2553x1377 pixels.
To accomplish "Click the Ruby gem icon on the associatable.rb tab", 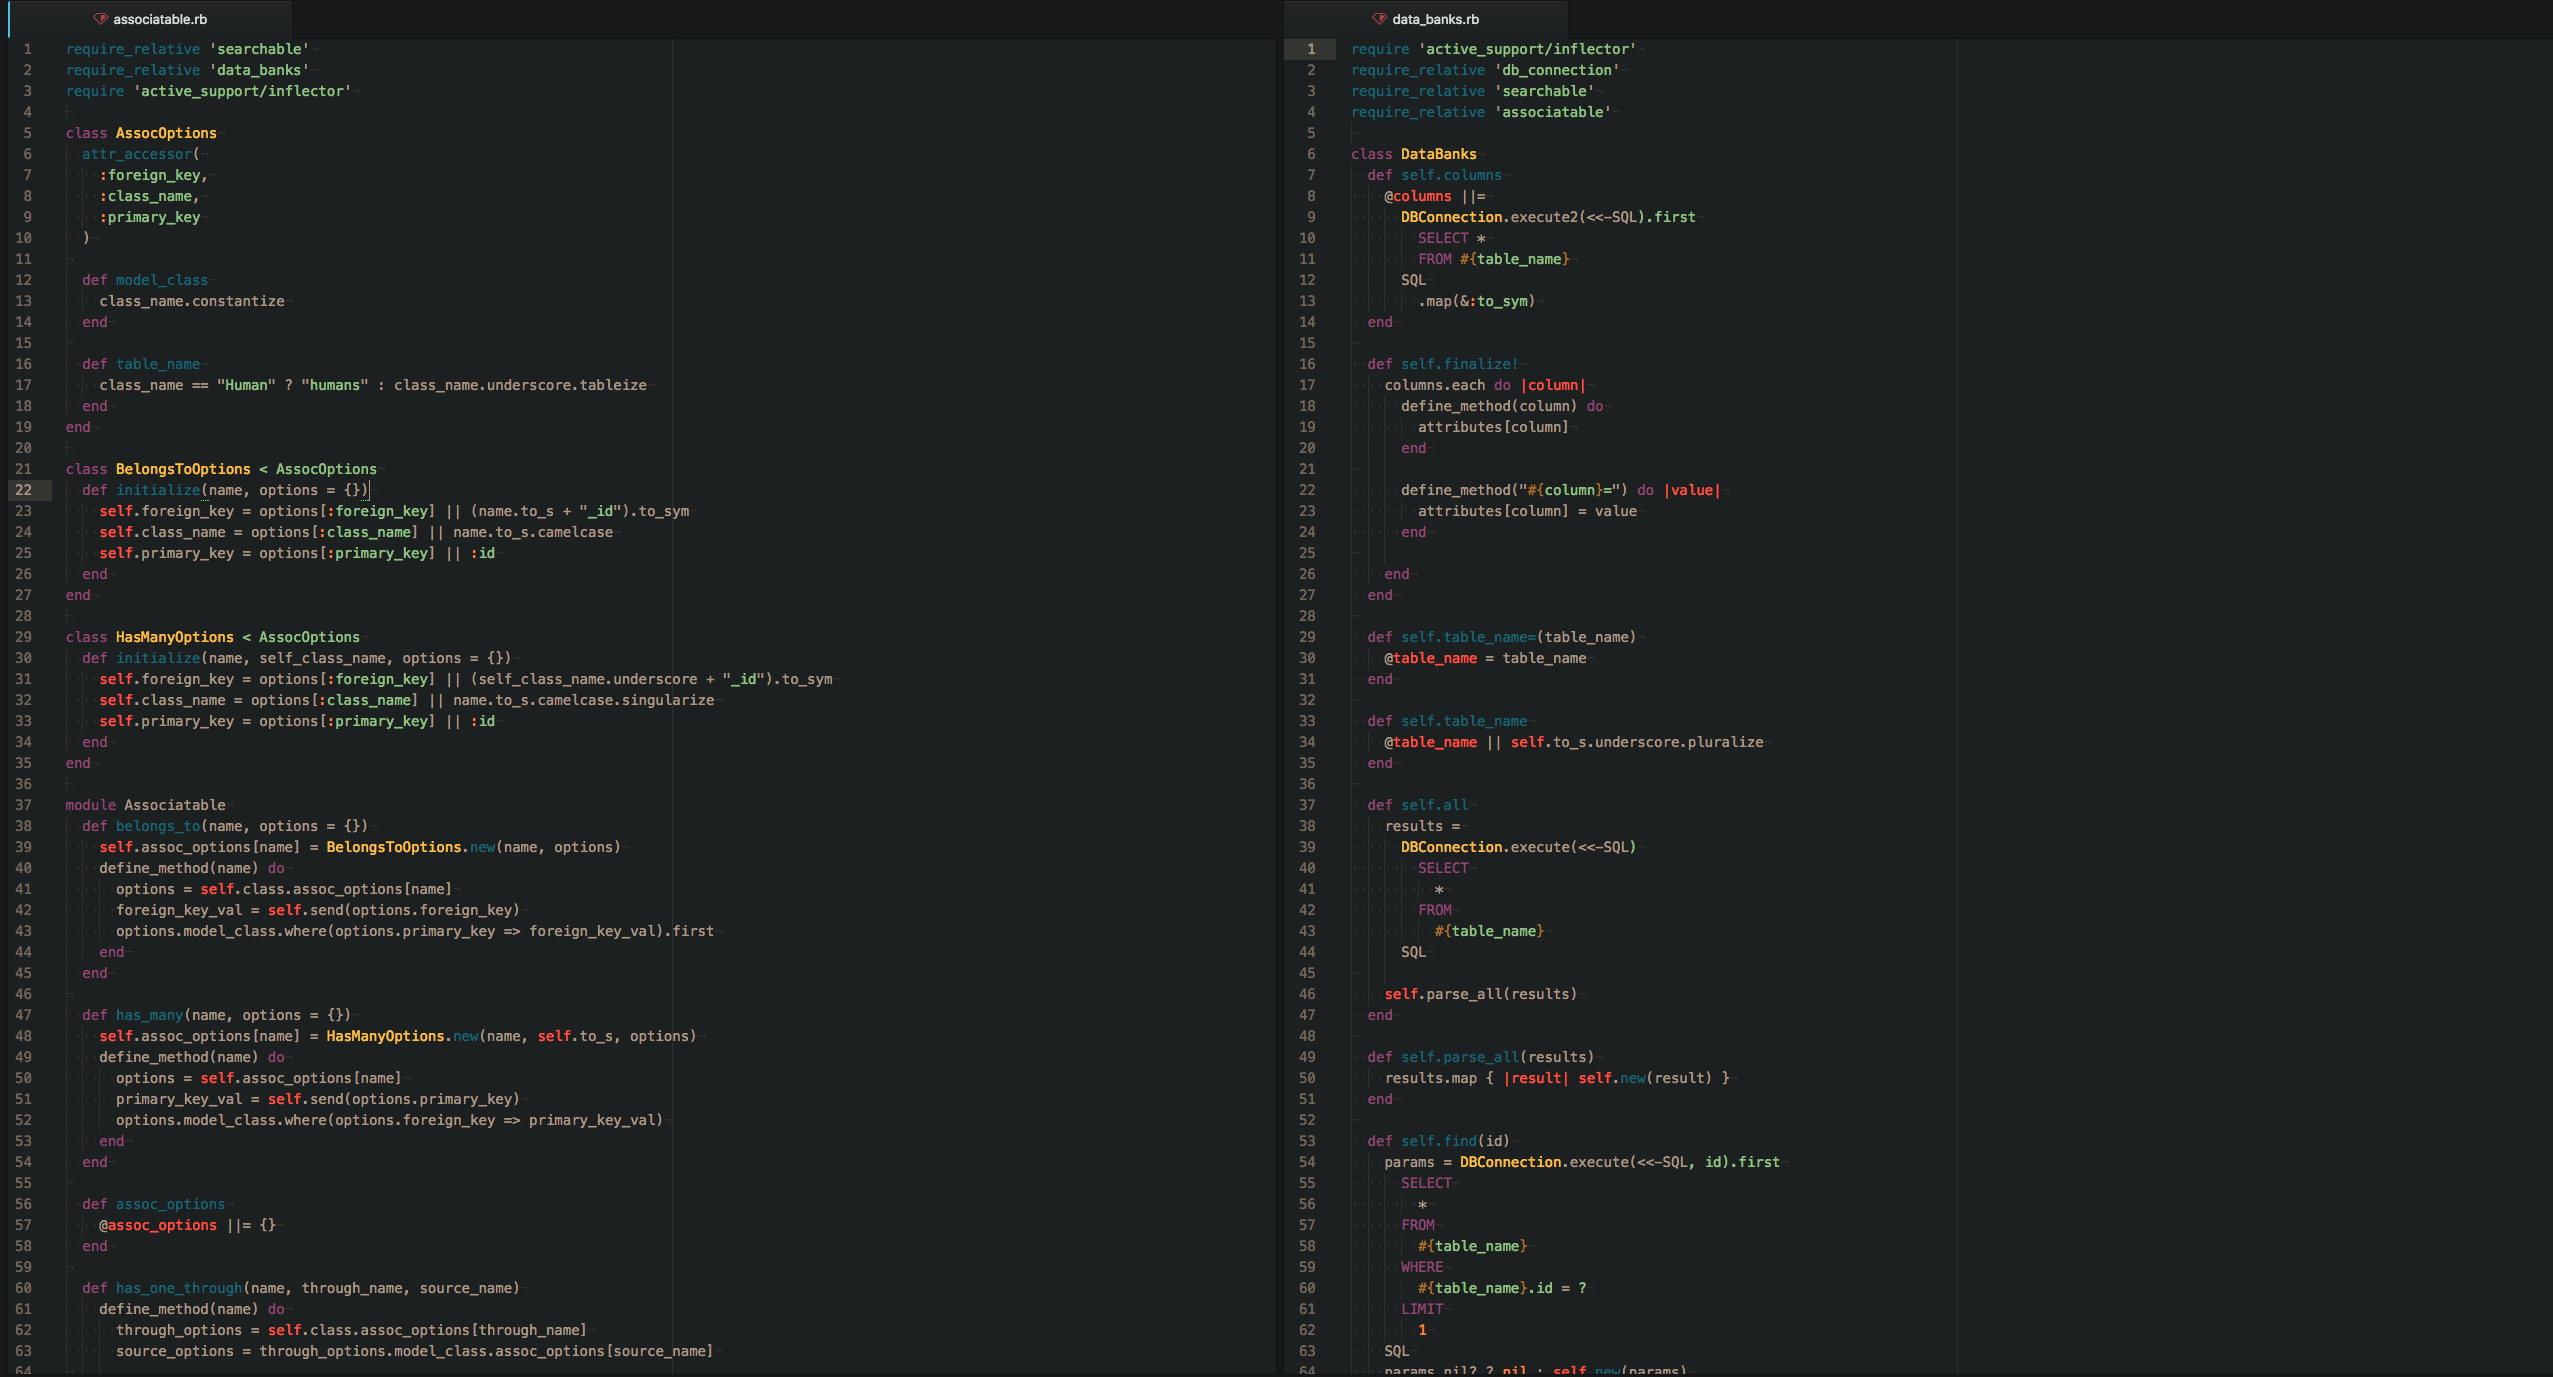I will point(100,19).
